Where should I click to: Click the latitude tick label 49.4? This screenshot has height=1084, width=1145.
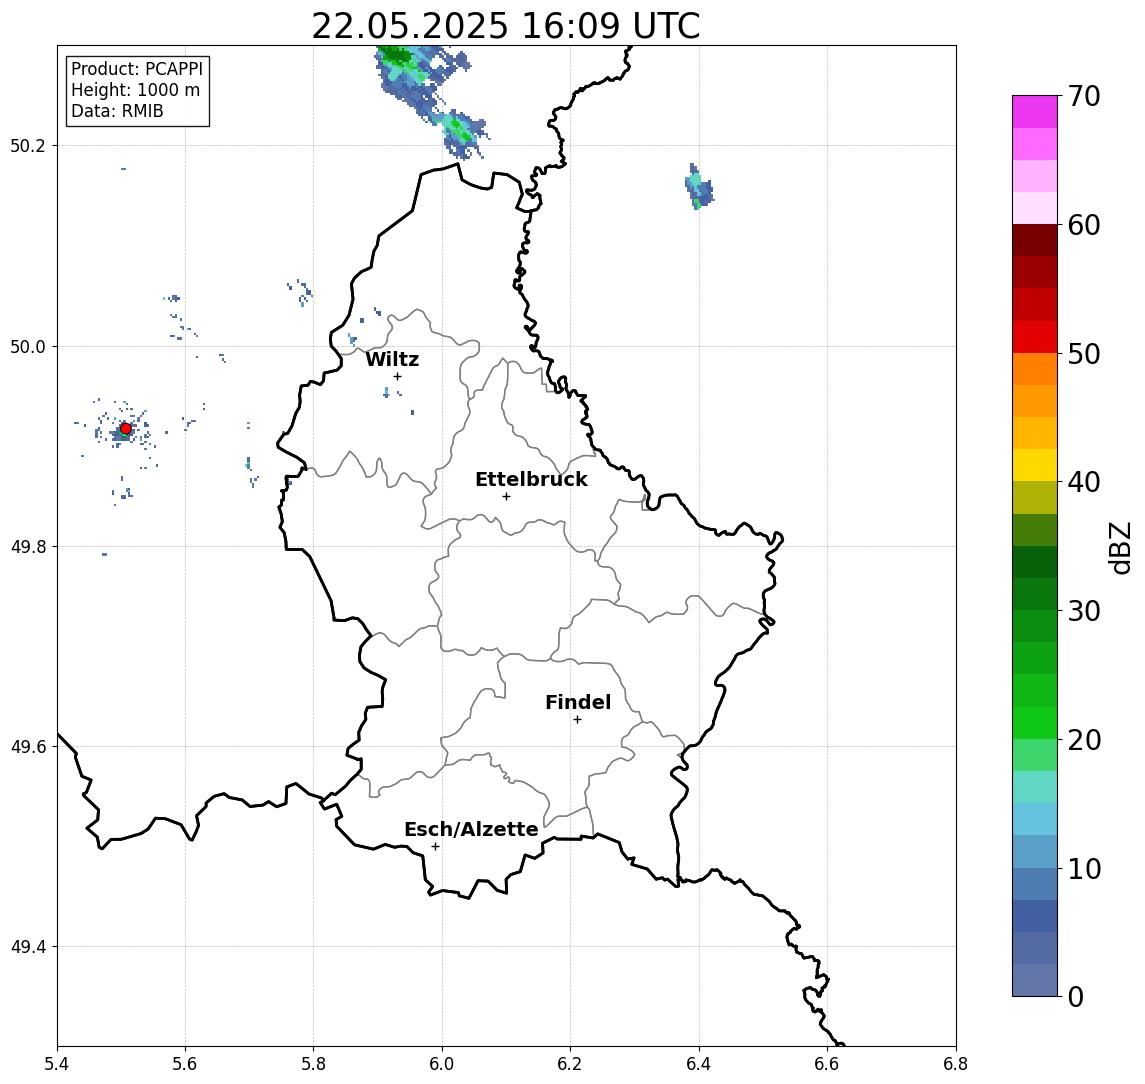click(28, 947)
